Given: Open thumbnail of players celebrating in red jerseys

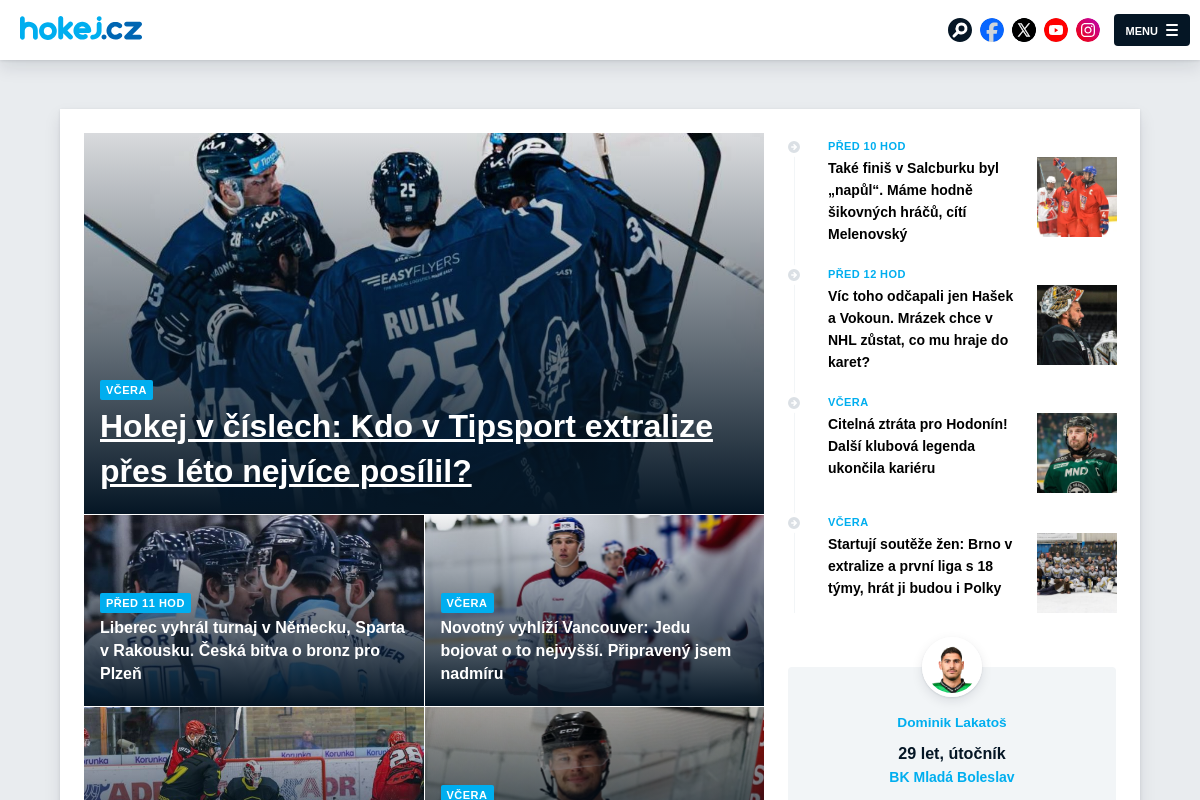Looking at the screenshot, I should click(x=1077, y=197).
